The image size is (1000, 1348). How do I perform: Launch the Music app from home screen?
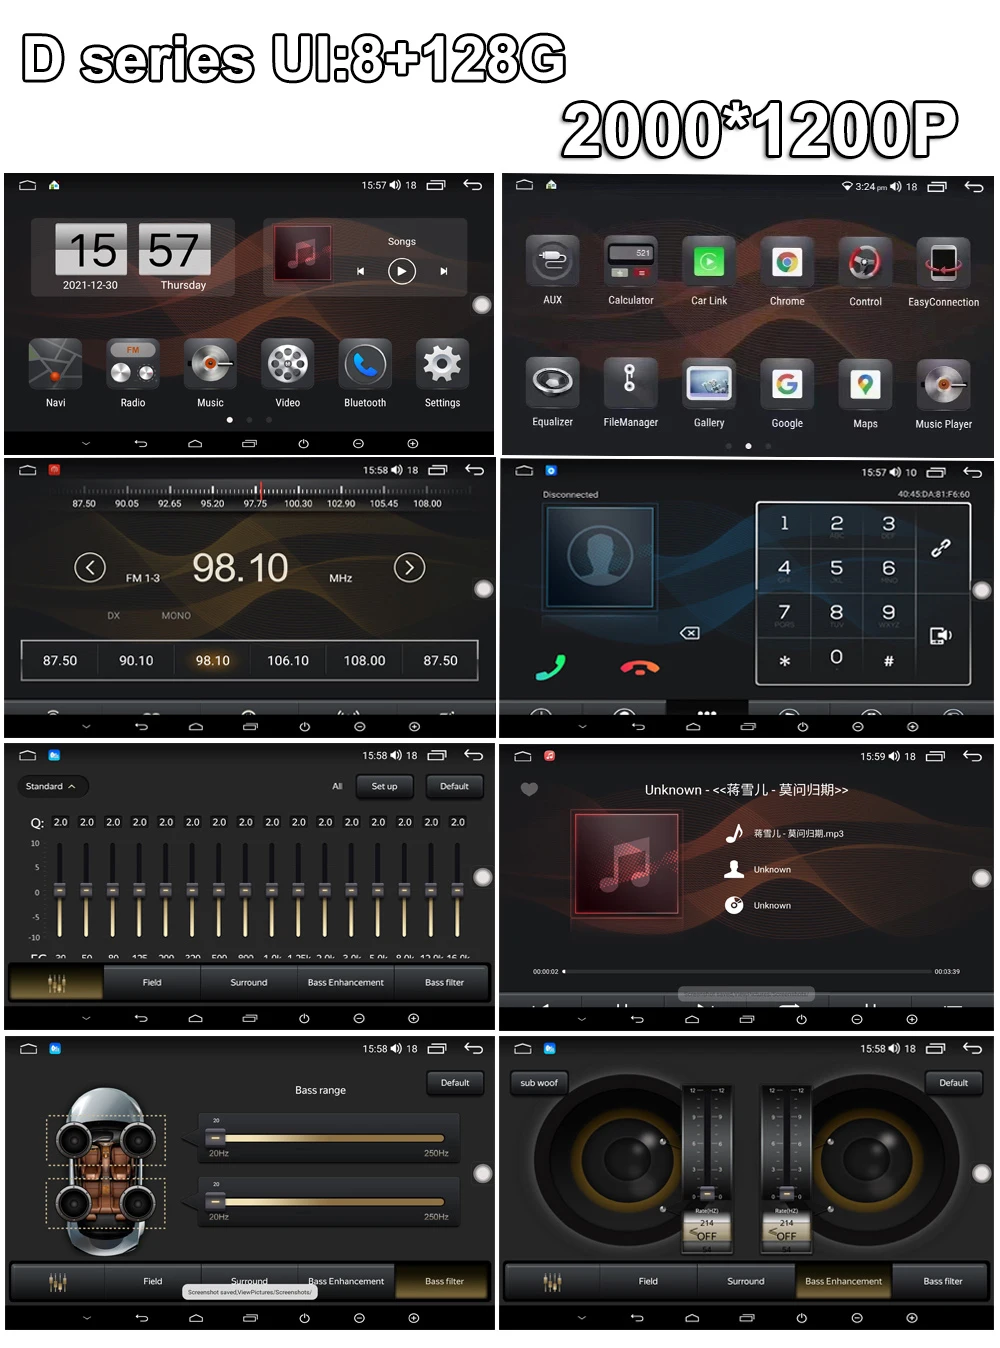coord(210,363)
